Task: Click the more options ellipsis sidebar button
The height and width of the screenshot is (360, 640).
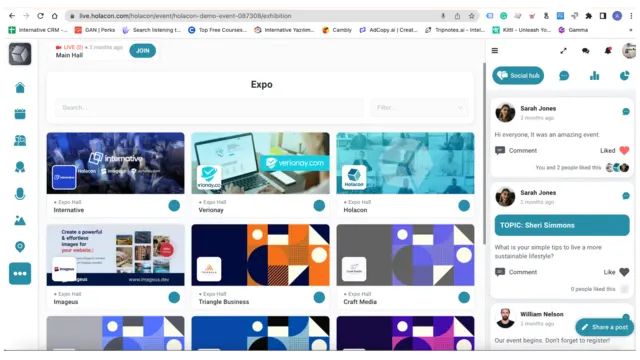Action: [x=20, y=273]
